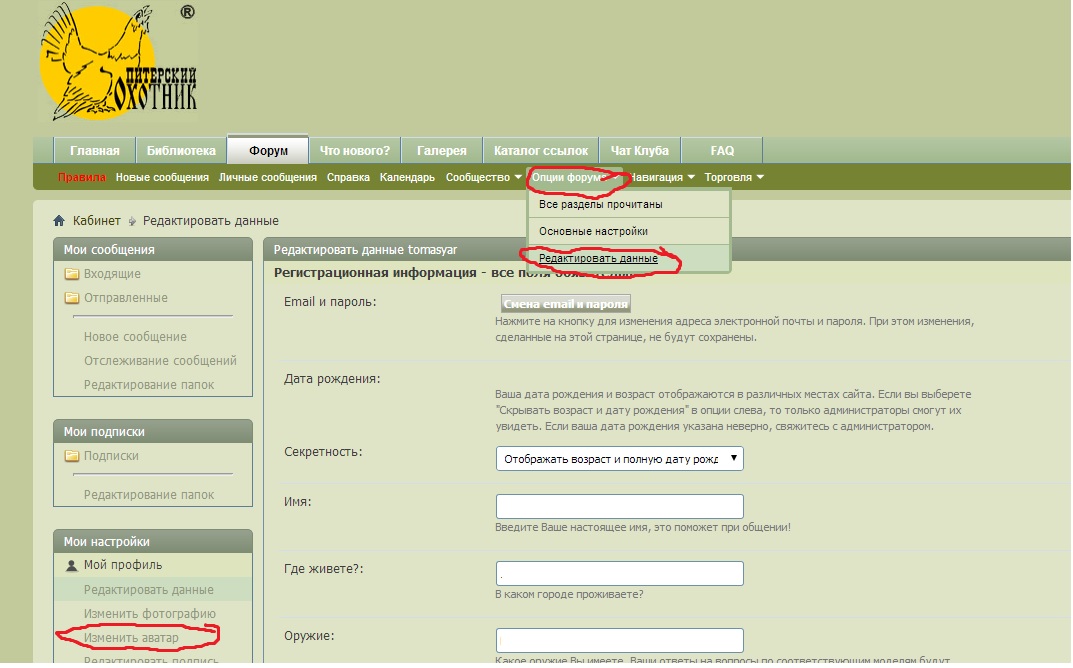This screenshot has height=668, width=1073.
Task: Select Основные настройки from the dropdown menu
Action: 593,231
